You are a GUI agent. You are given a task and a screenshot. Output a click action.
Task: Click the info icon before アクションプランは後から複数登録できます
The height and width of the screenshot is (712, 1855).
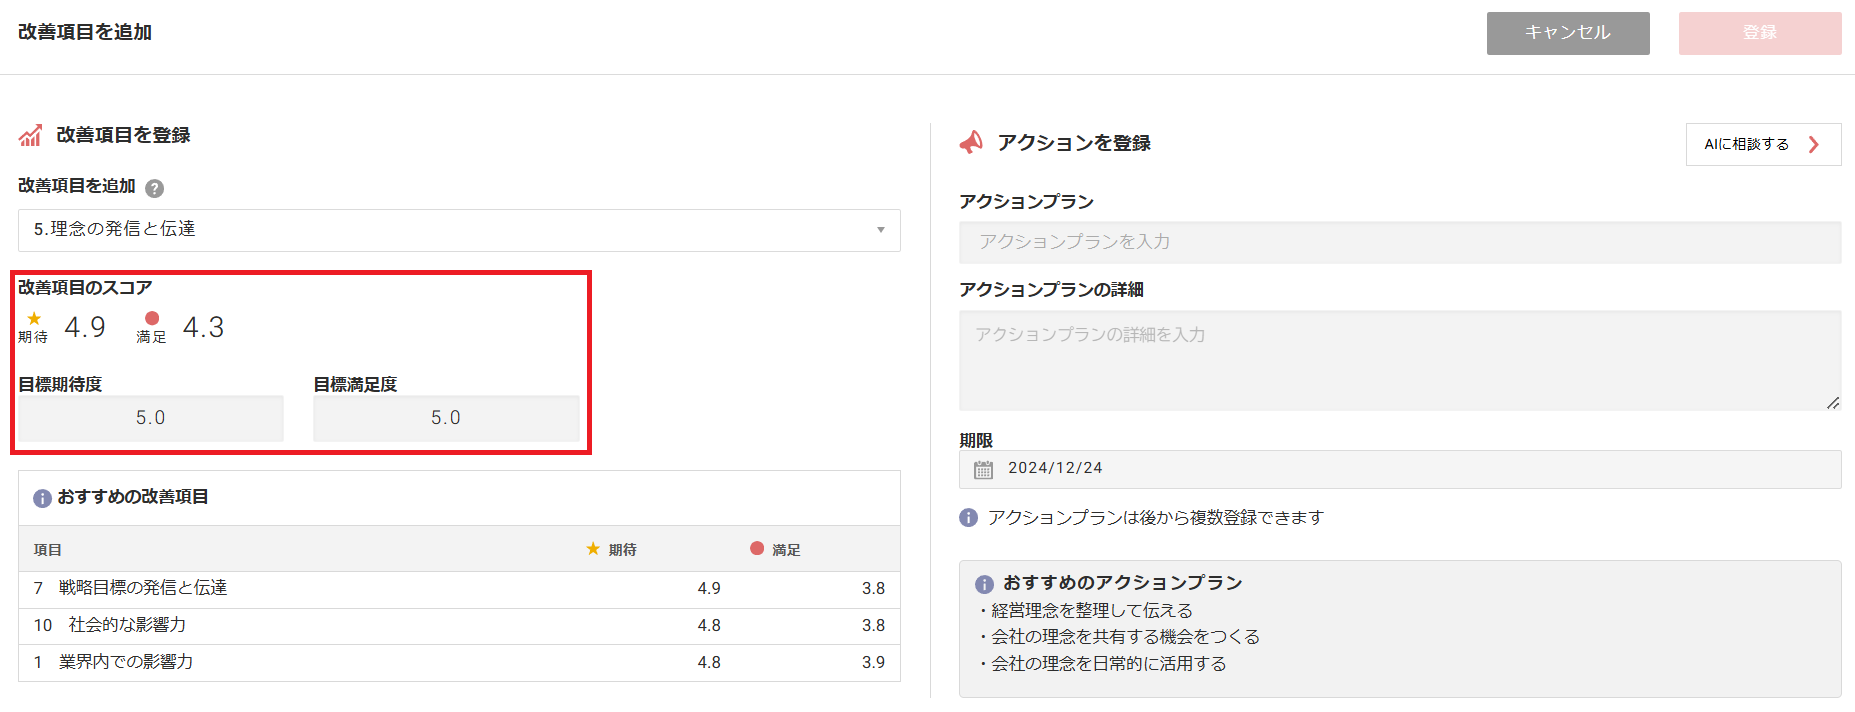[x=968, y=518]
